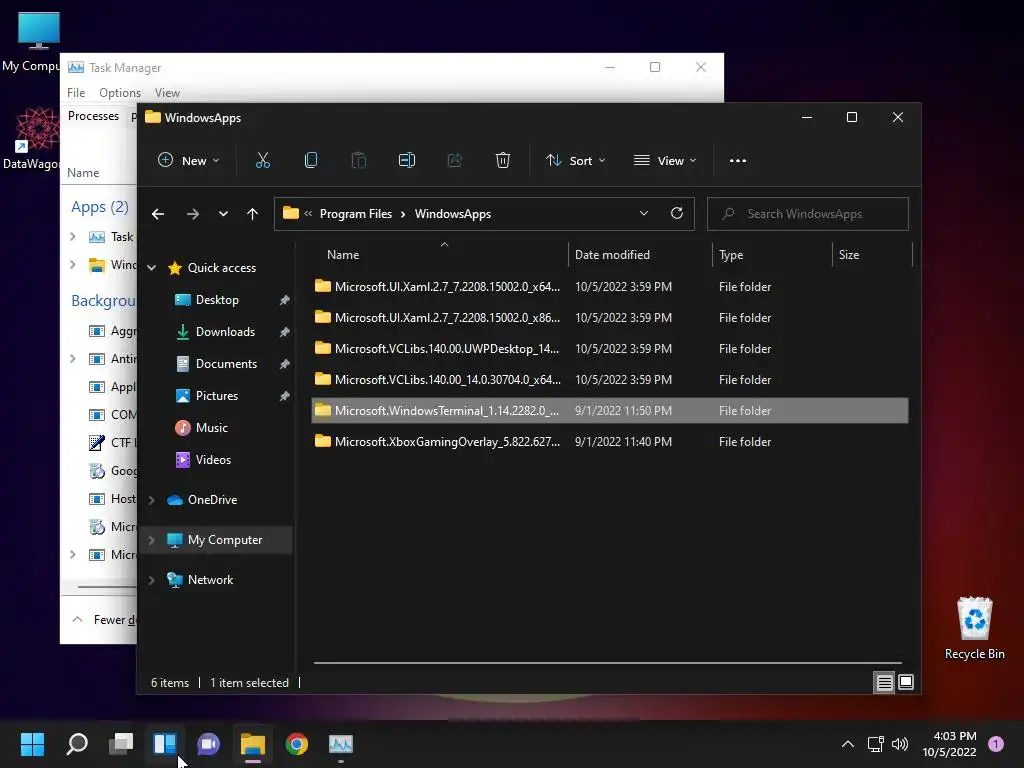This screenshot has height=768, width=1024.
Task: Click the Search WindowsApps field
Action: tap(808, 214)
